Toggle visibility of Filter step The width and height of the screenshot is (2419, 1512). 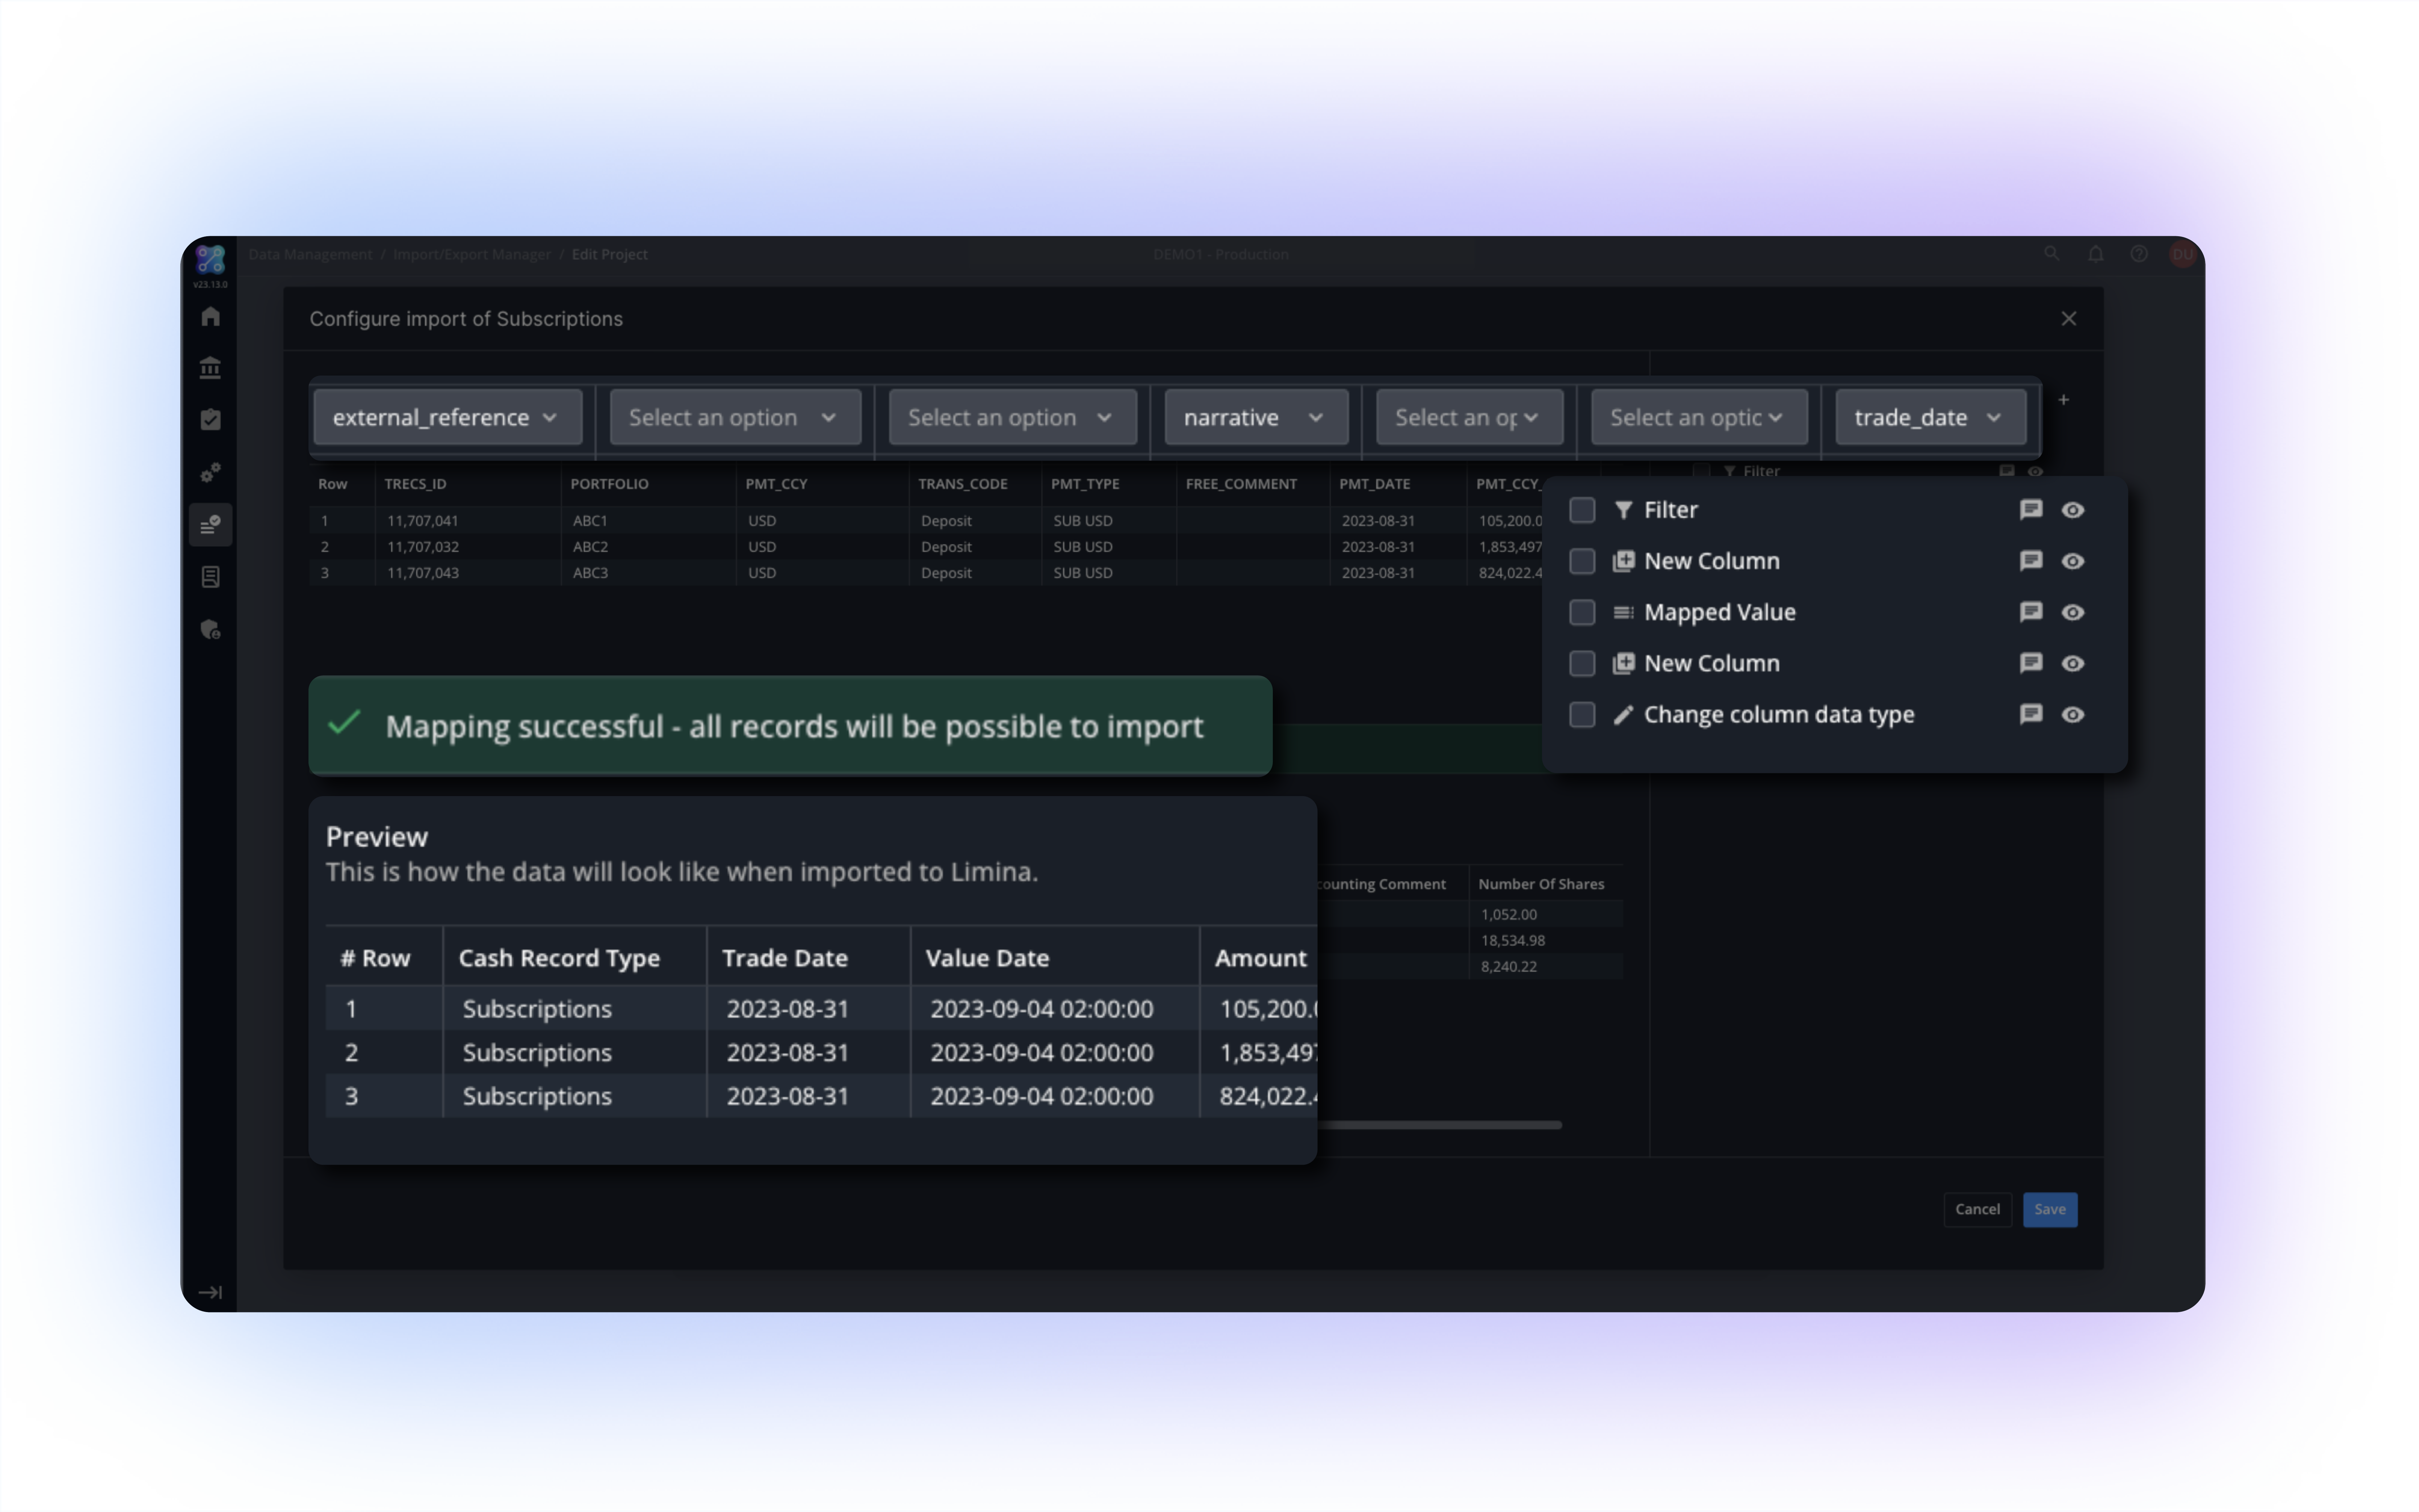[x=2073, y=510]
